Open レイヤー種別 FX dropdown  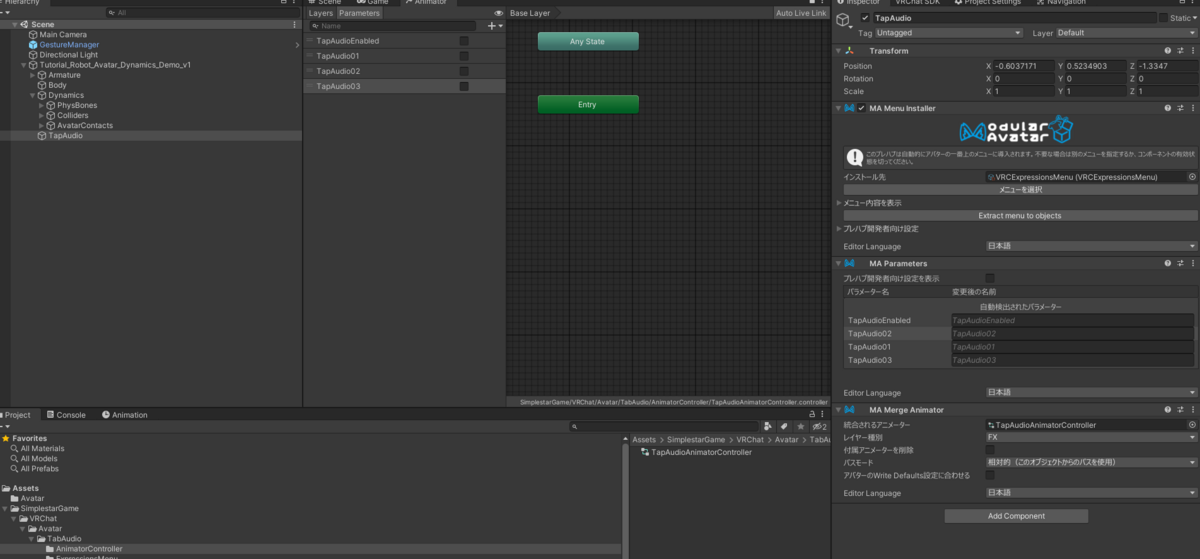(x=1091, y=437)
